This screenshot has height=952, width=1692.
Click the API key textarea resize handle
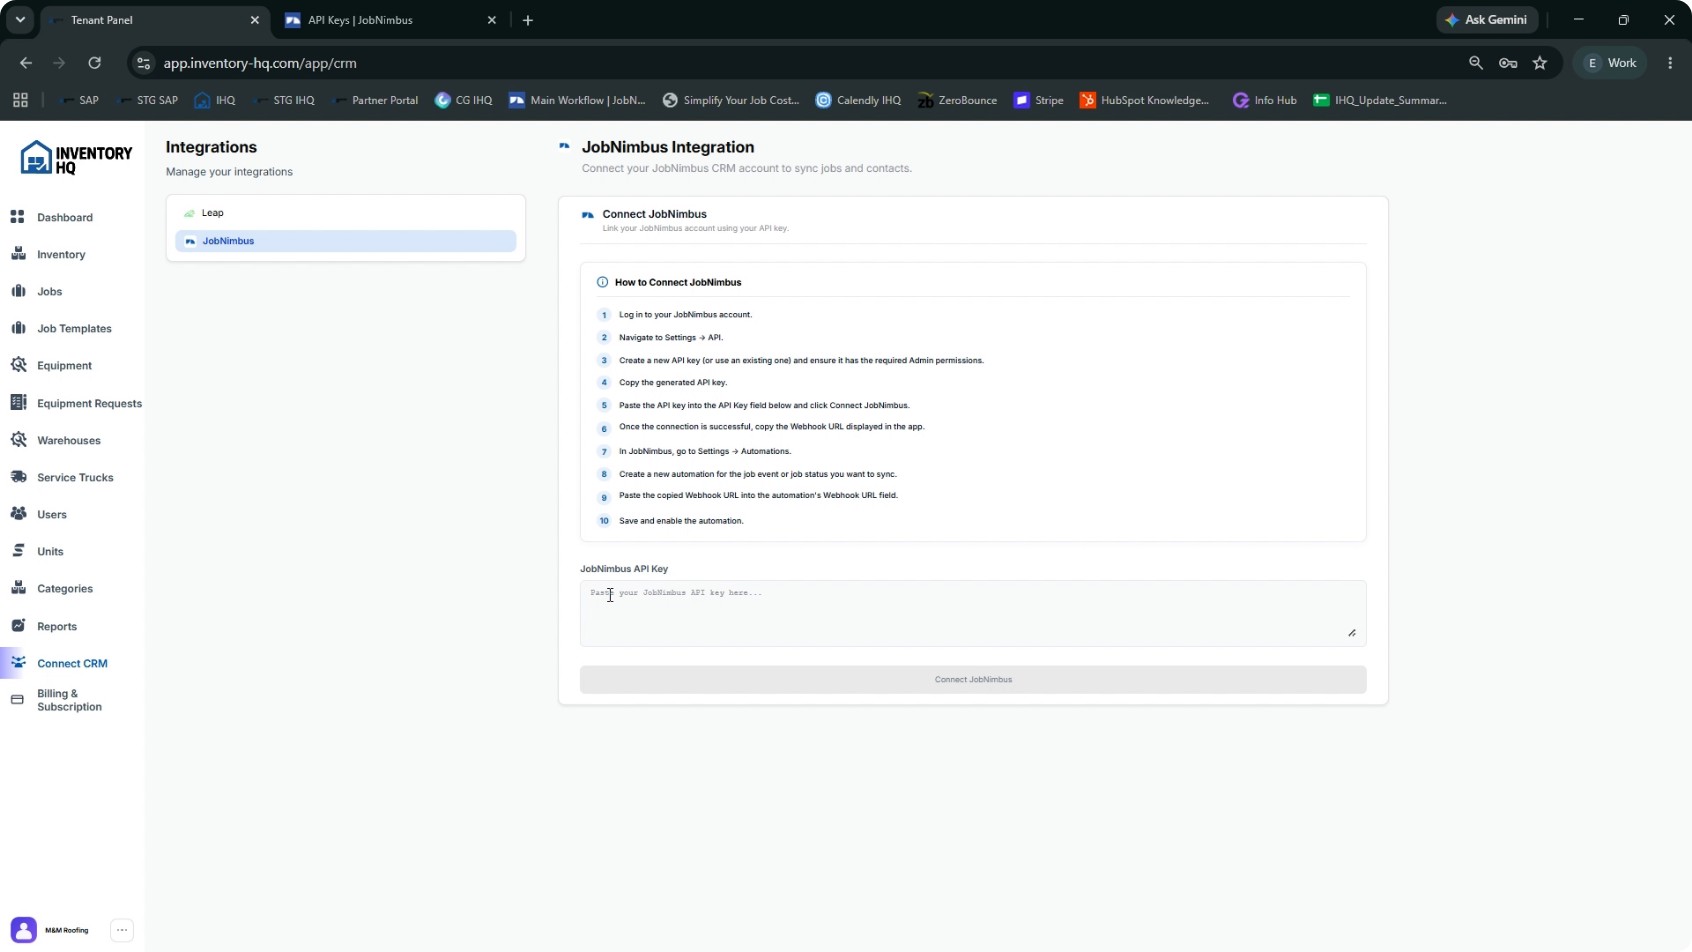click(x=1352, y=633)
